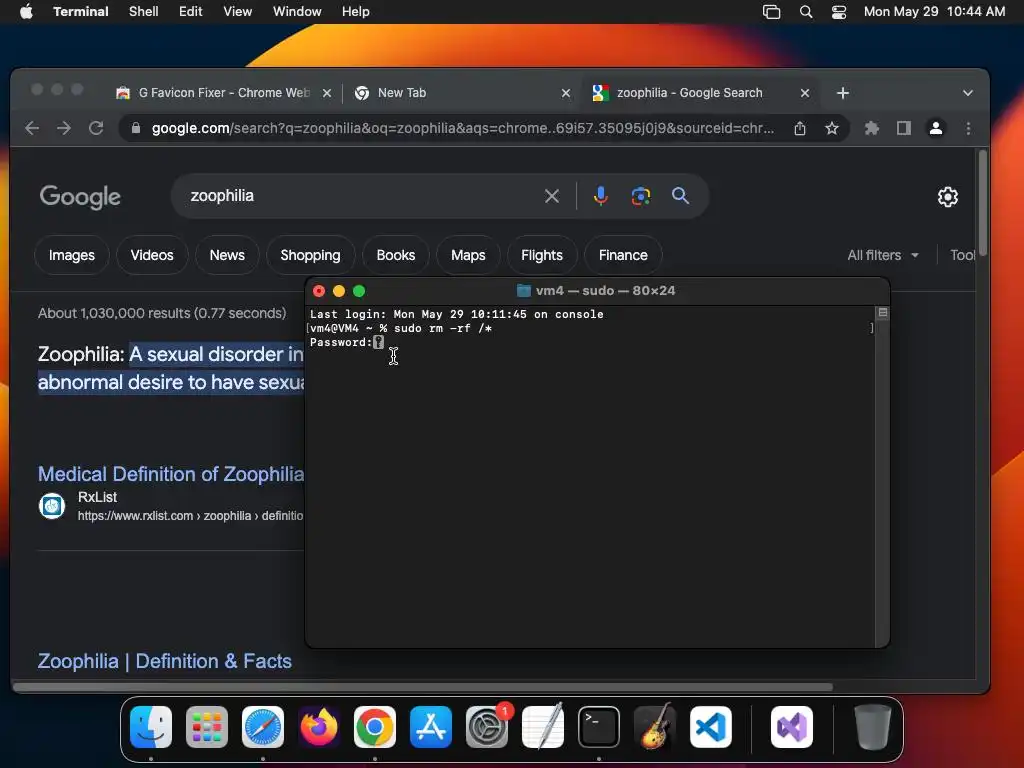Open Chrome extensions puzzle icon
This screenshot has height=768, width=1024.
[x=872, y=128]
